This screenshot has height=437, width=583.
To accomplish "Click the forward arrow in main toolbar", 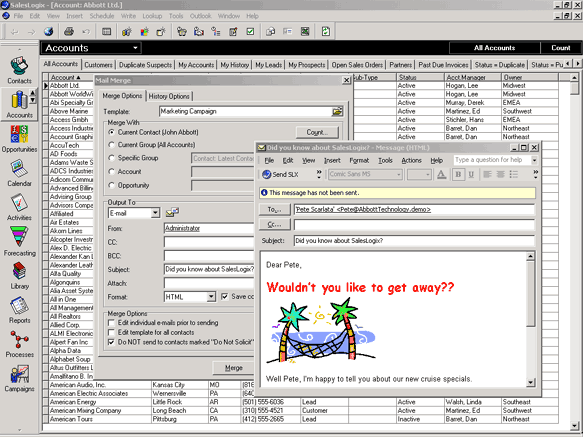I will pos(31,32).
